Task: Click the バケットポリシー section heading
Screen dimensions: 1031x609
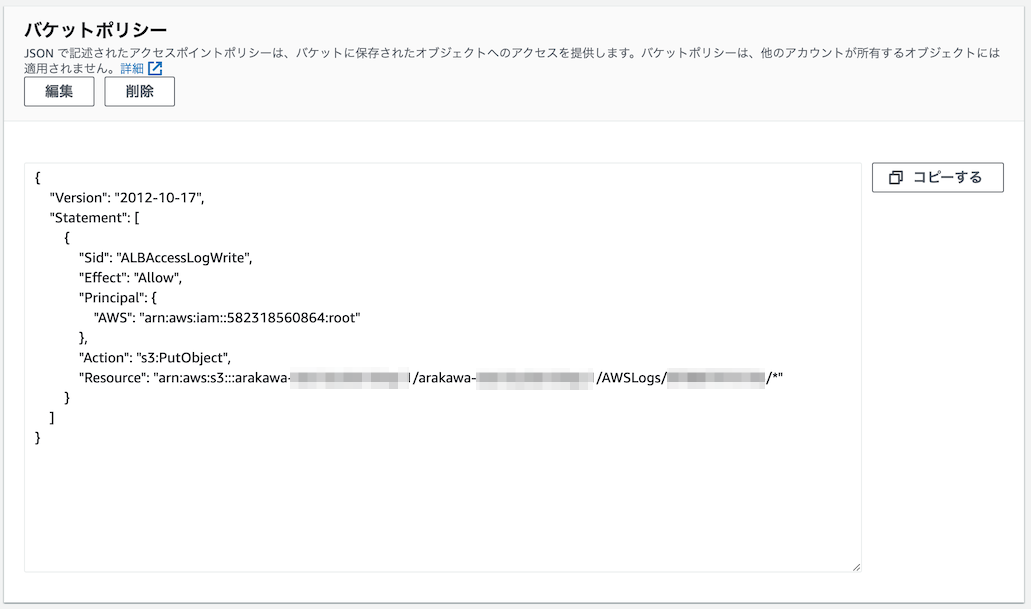Action: click(96, 30)
